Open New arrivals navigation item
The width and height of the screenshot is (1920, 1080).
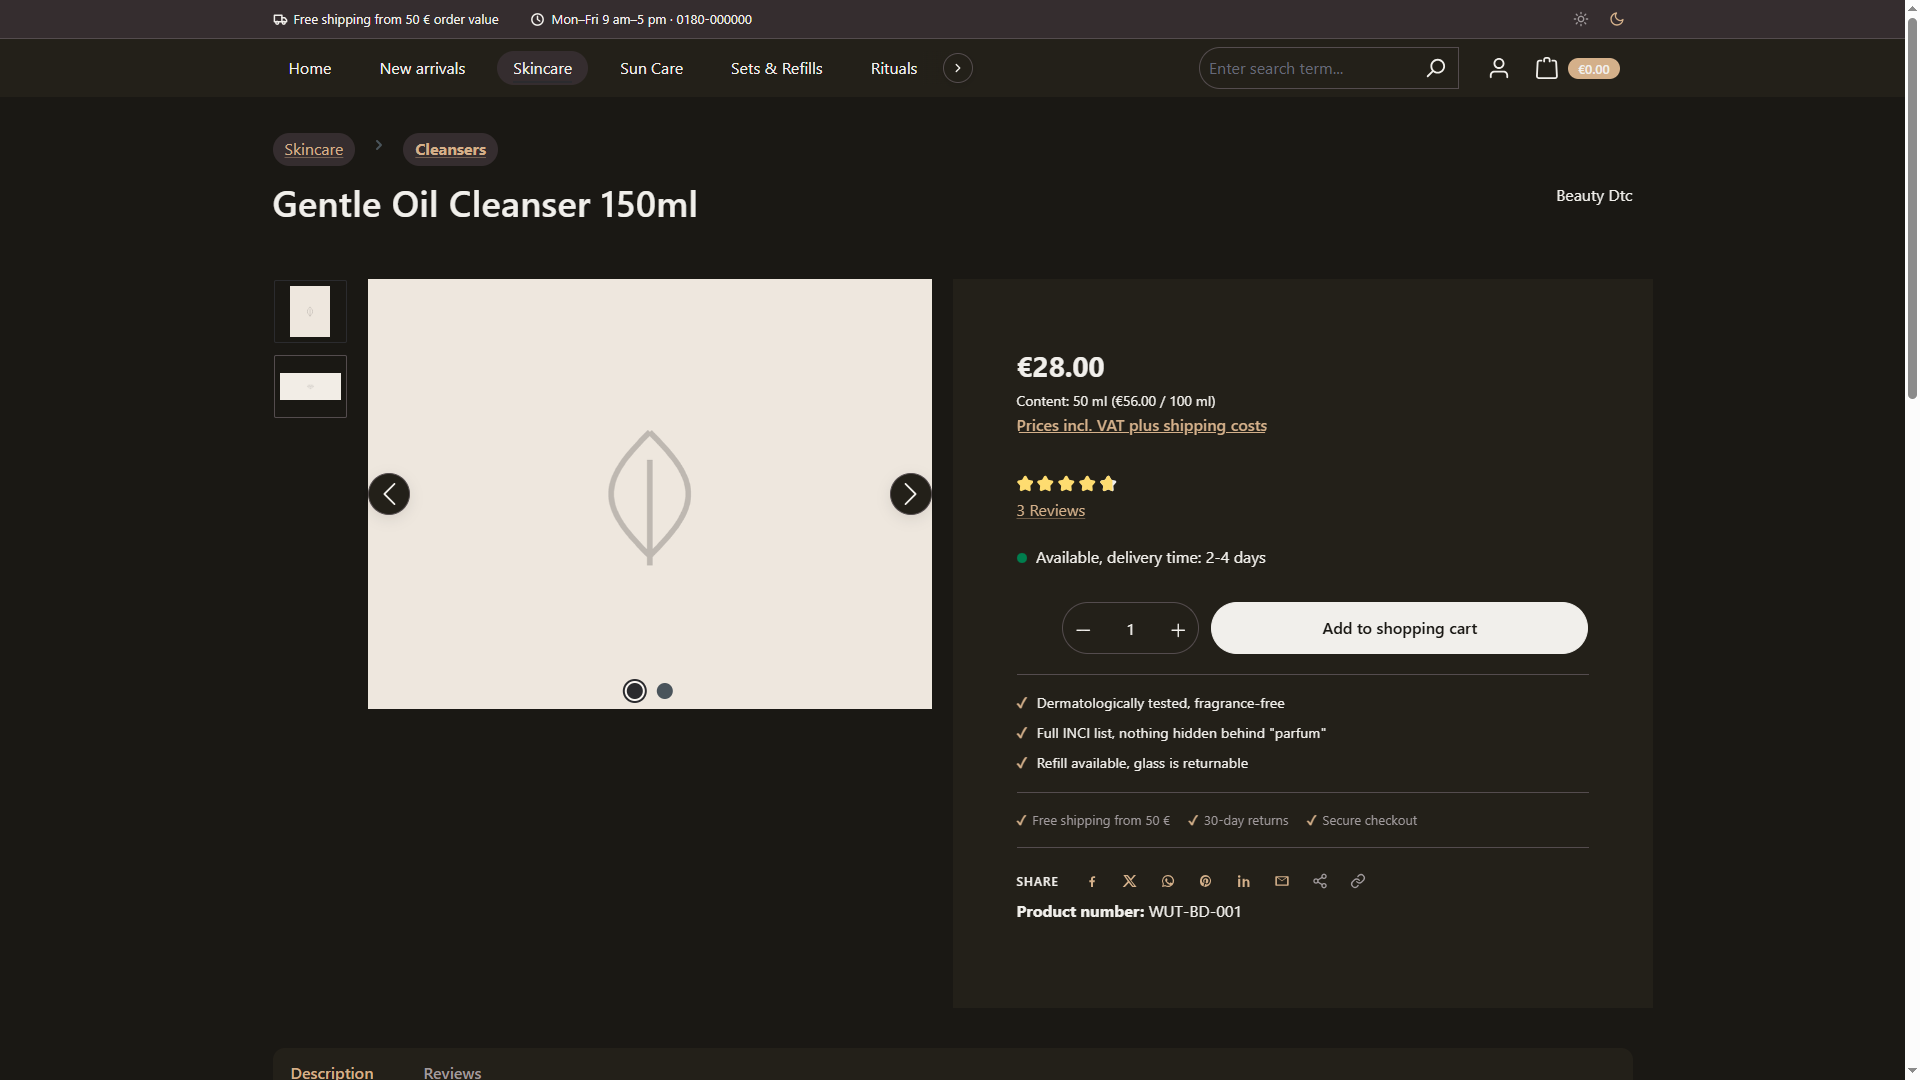pyautogui.click(x=422, y=68)
